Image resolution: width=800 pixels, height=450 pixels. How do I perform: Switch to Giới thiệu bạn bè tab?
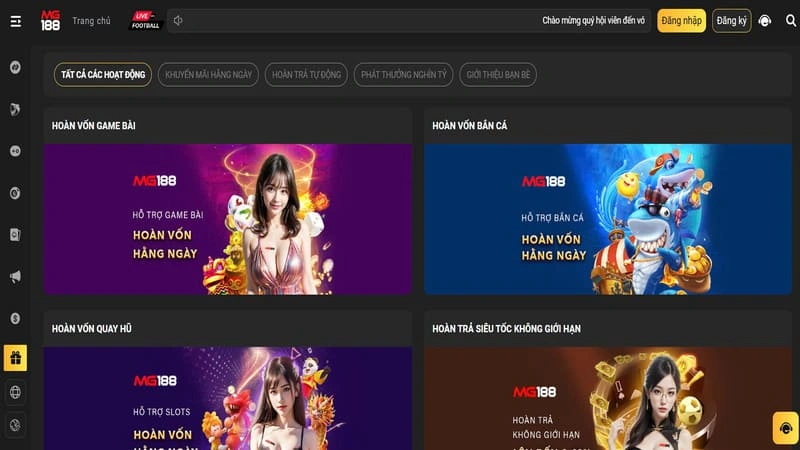click(498, 74)
